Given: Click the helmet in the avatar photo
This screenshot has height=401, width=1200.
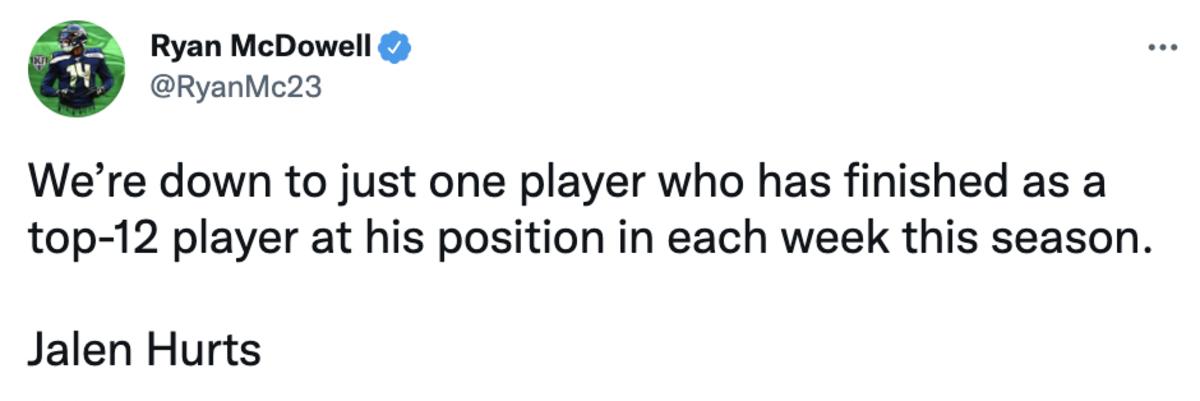Looking at the screenshot, I should pyautogui.click(x=73, y=39).
